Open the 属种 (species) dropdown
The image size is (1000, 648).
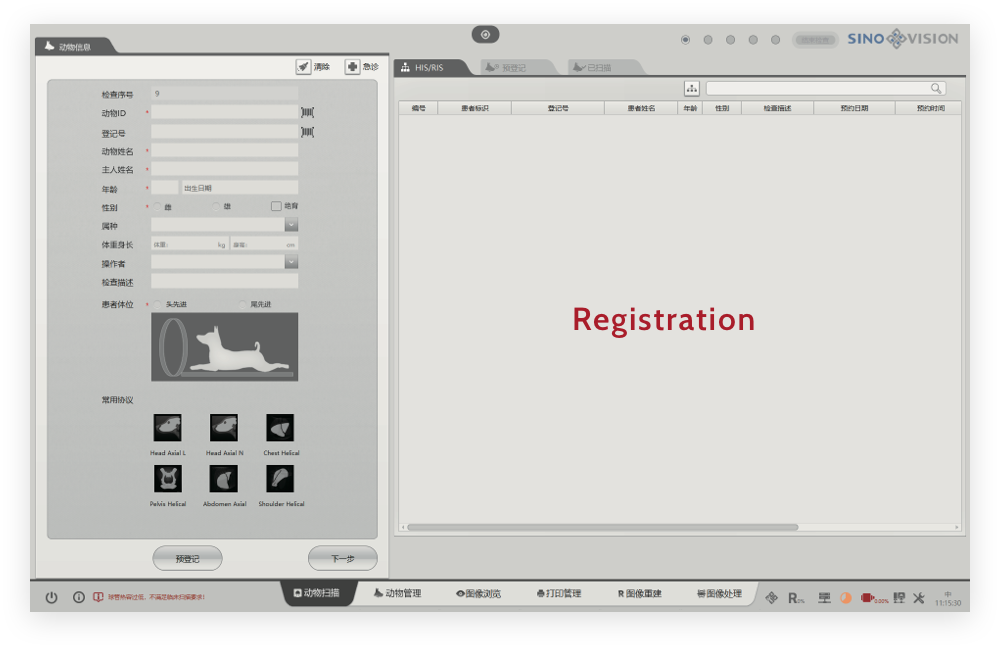(291, 226)
